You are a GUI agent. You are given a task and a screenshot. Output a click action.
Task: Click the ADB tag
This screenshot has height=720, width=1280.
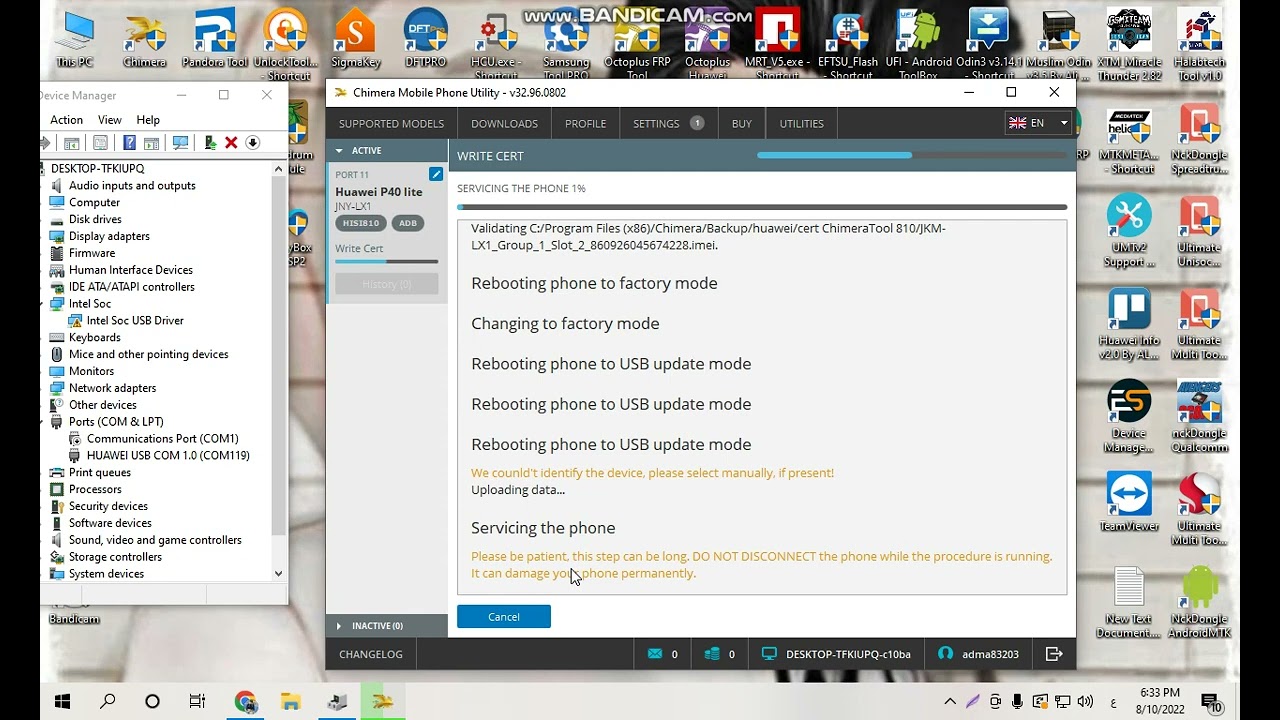pyautogui.click(x=408, y=223)
